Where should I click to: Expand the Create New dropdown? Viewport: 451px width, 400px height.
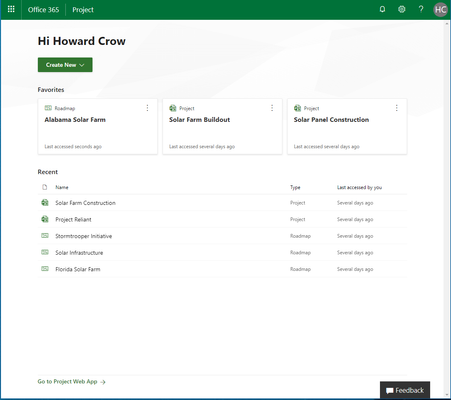[65, 65]
